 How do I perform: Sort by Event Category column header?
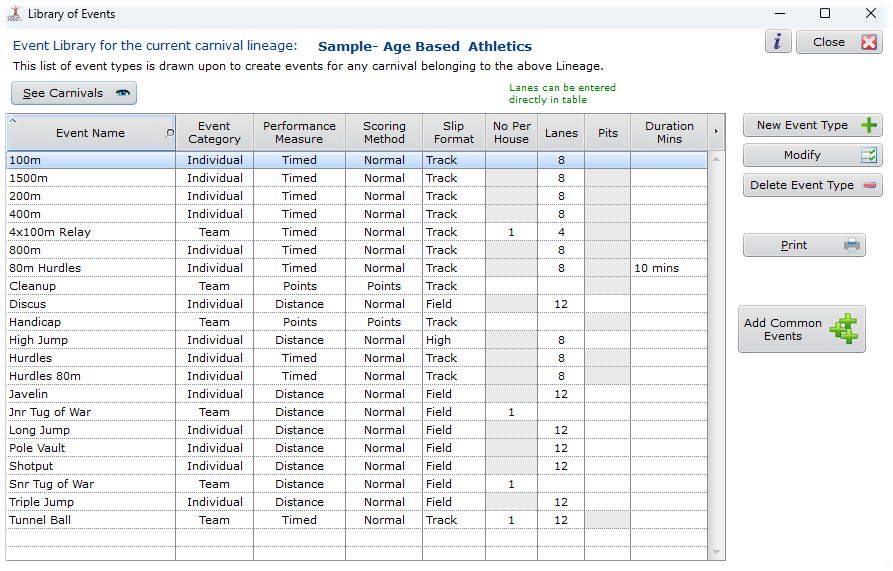214,133
